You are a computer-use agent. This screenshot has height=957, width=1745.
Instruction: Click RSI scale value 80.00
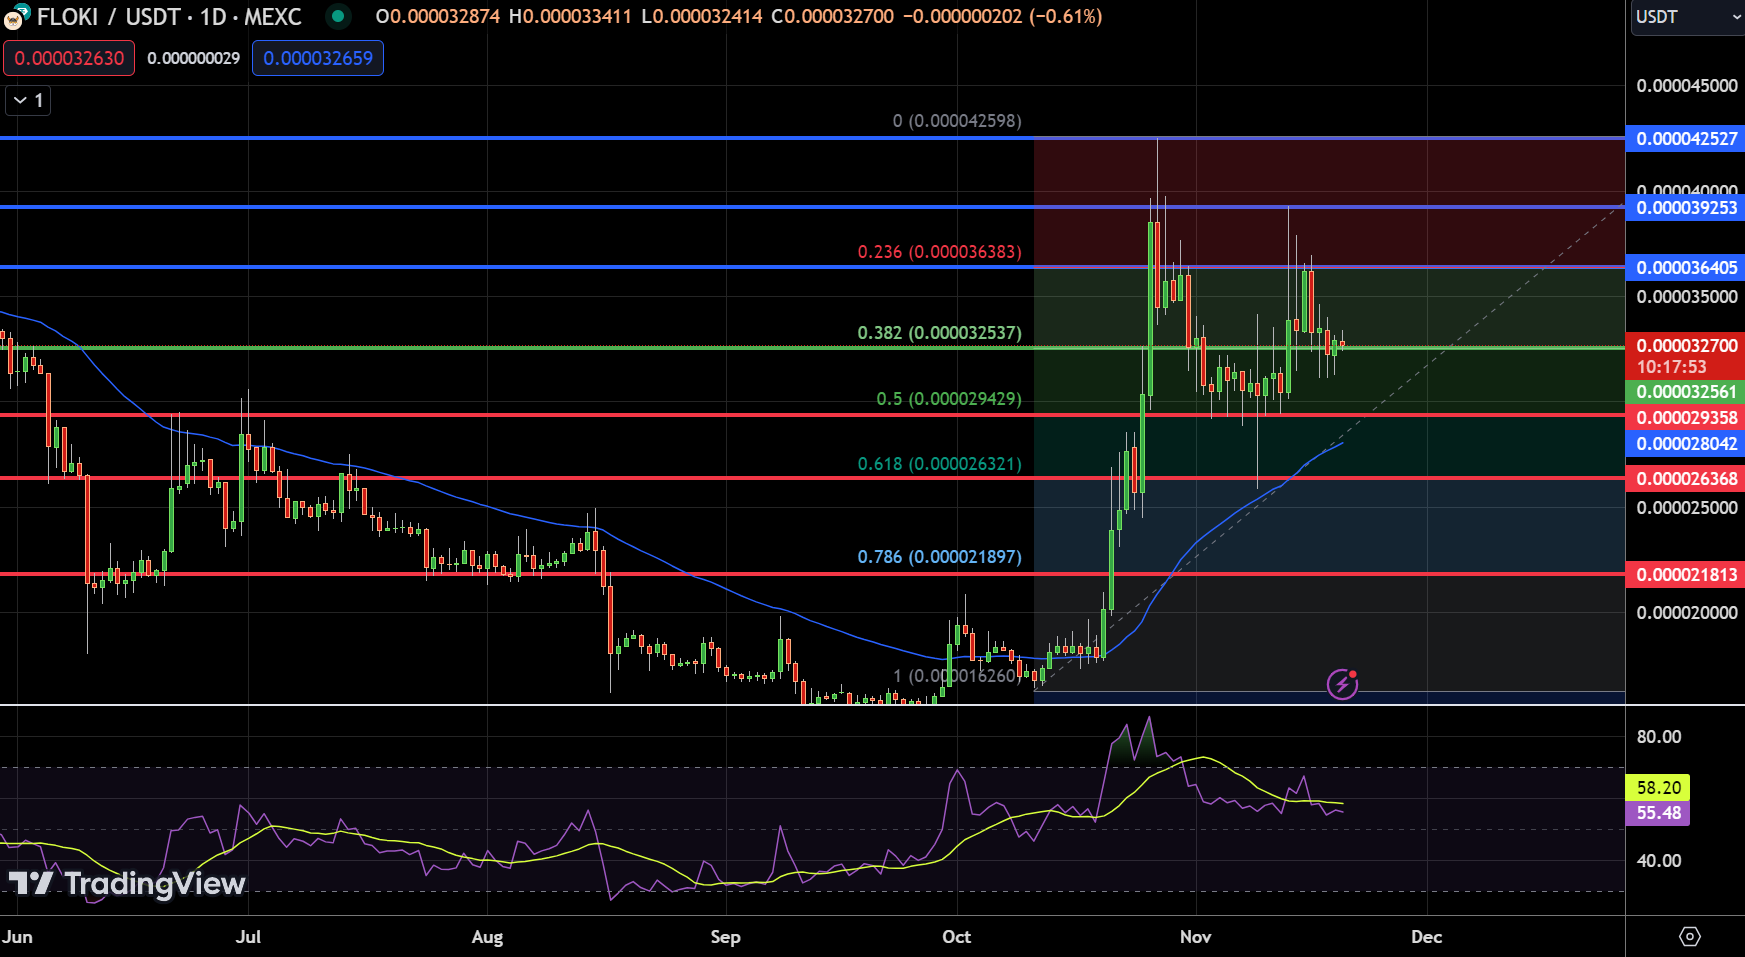coord(1659,737)
